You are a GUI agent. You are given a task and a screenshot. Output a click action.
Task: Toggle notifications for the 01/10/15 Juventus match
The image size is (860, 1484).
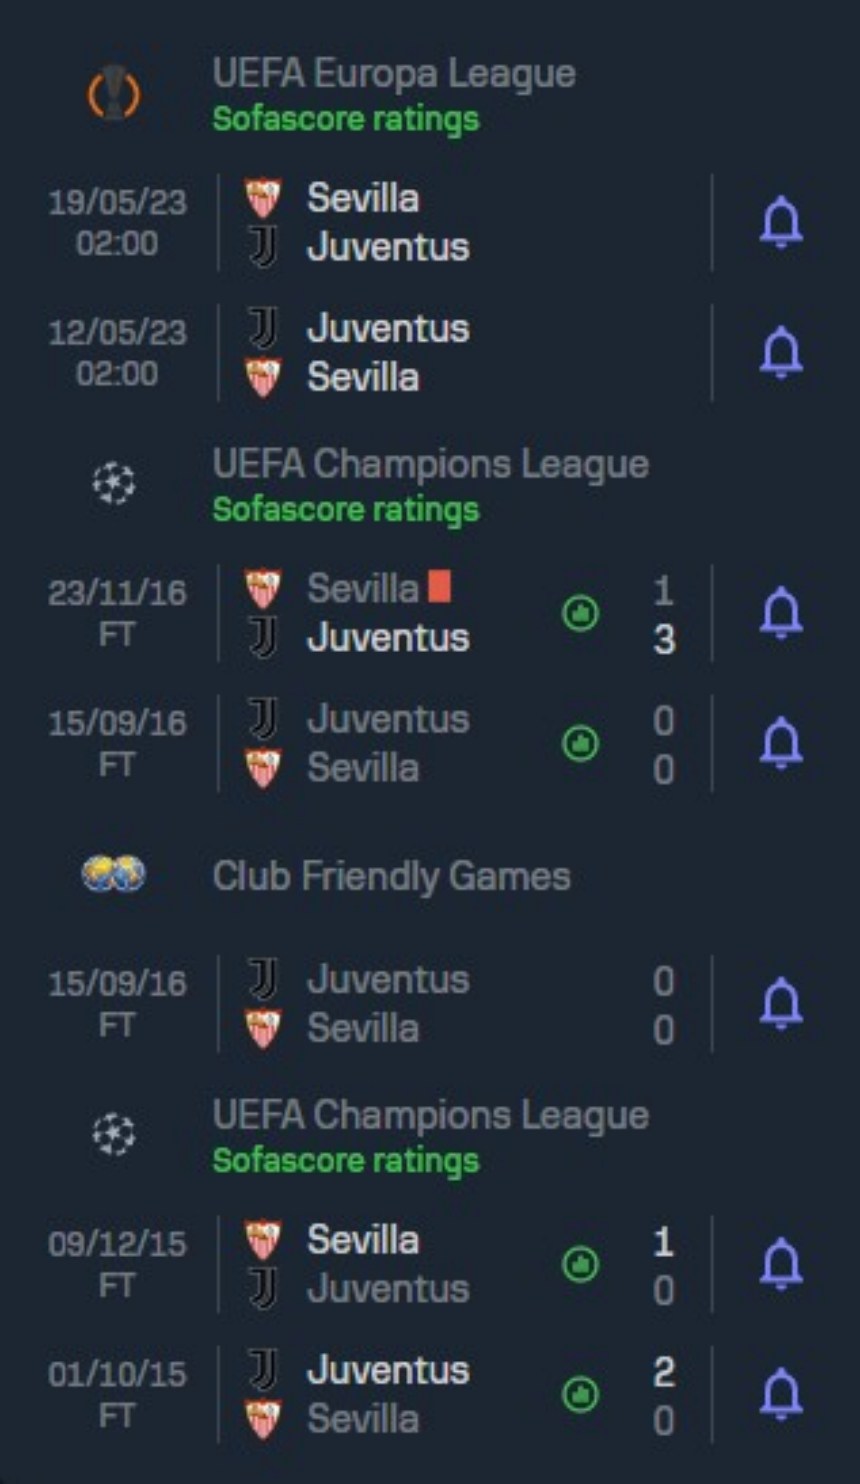click(x=781, y=1394)
